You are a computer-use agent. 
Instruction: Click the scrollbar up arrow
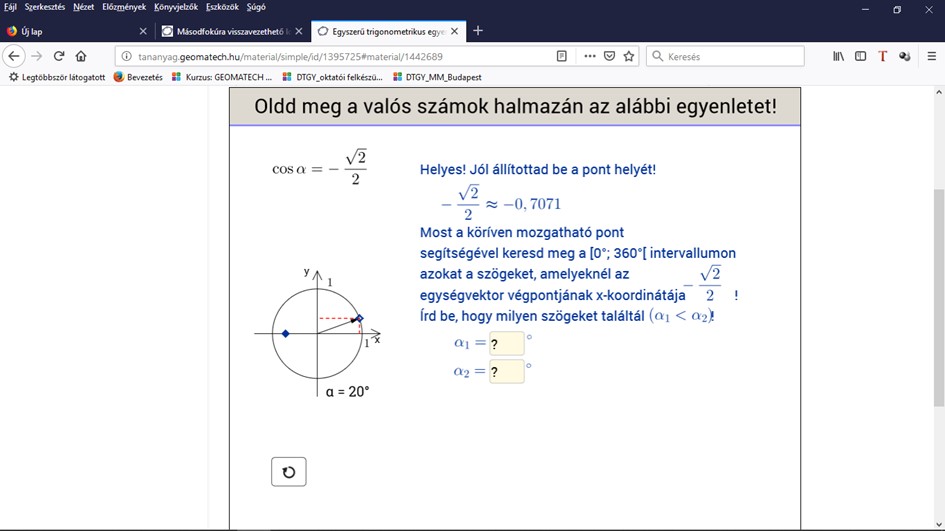[938, 92]
